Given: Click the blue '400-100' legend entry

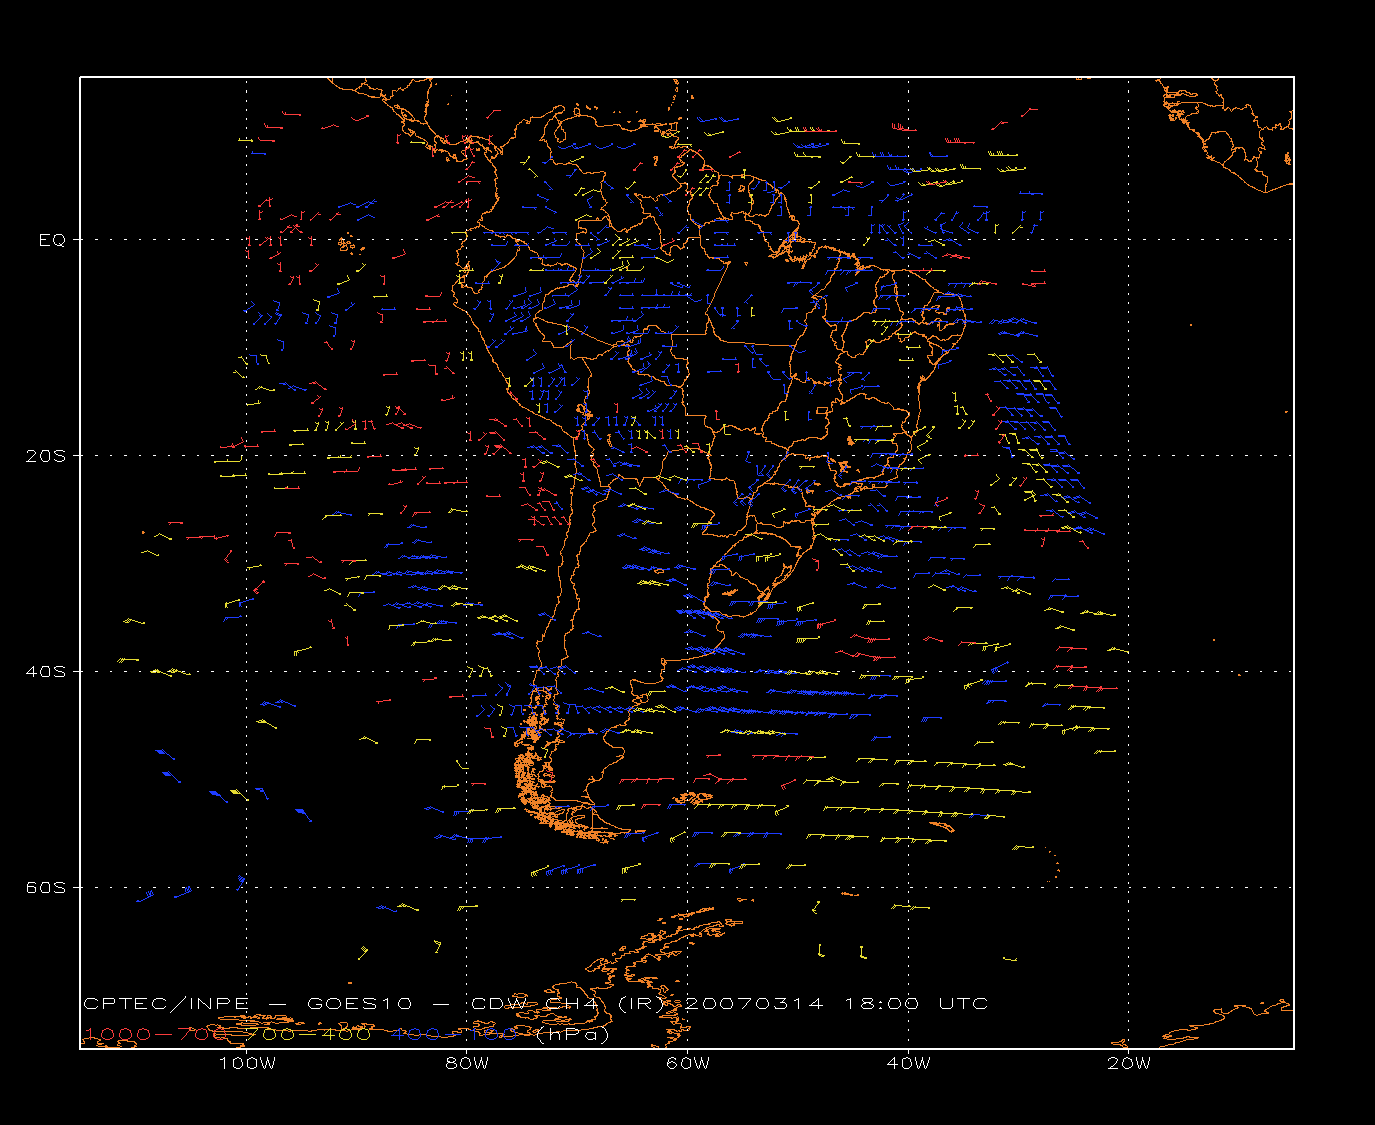Looking at the screenshot, I should (x=454, y=1035).
